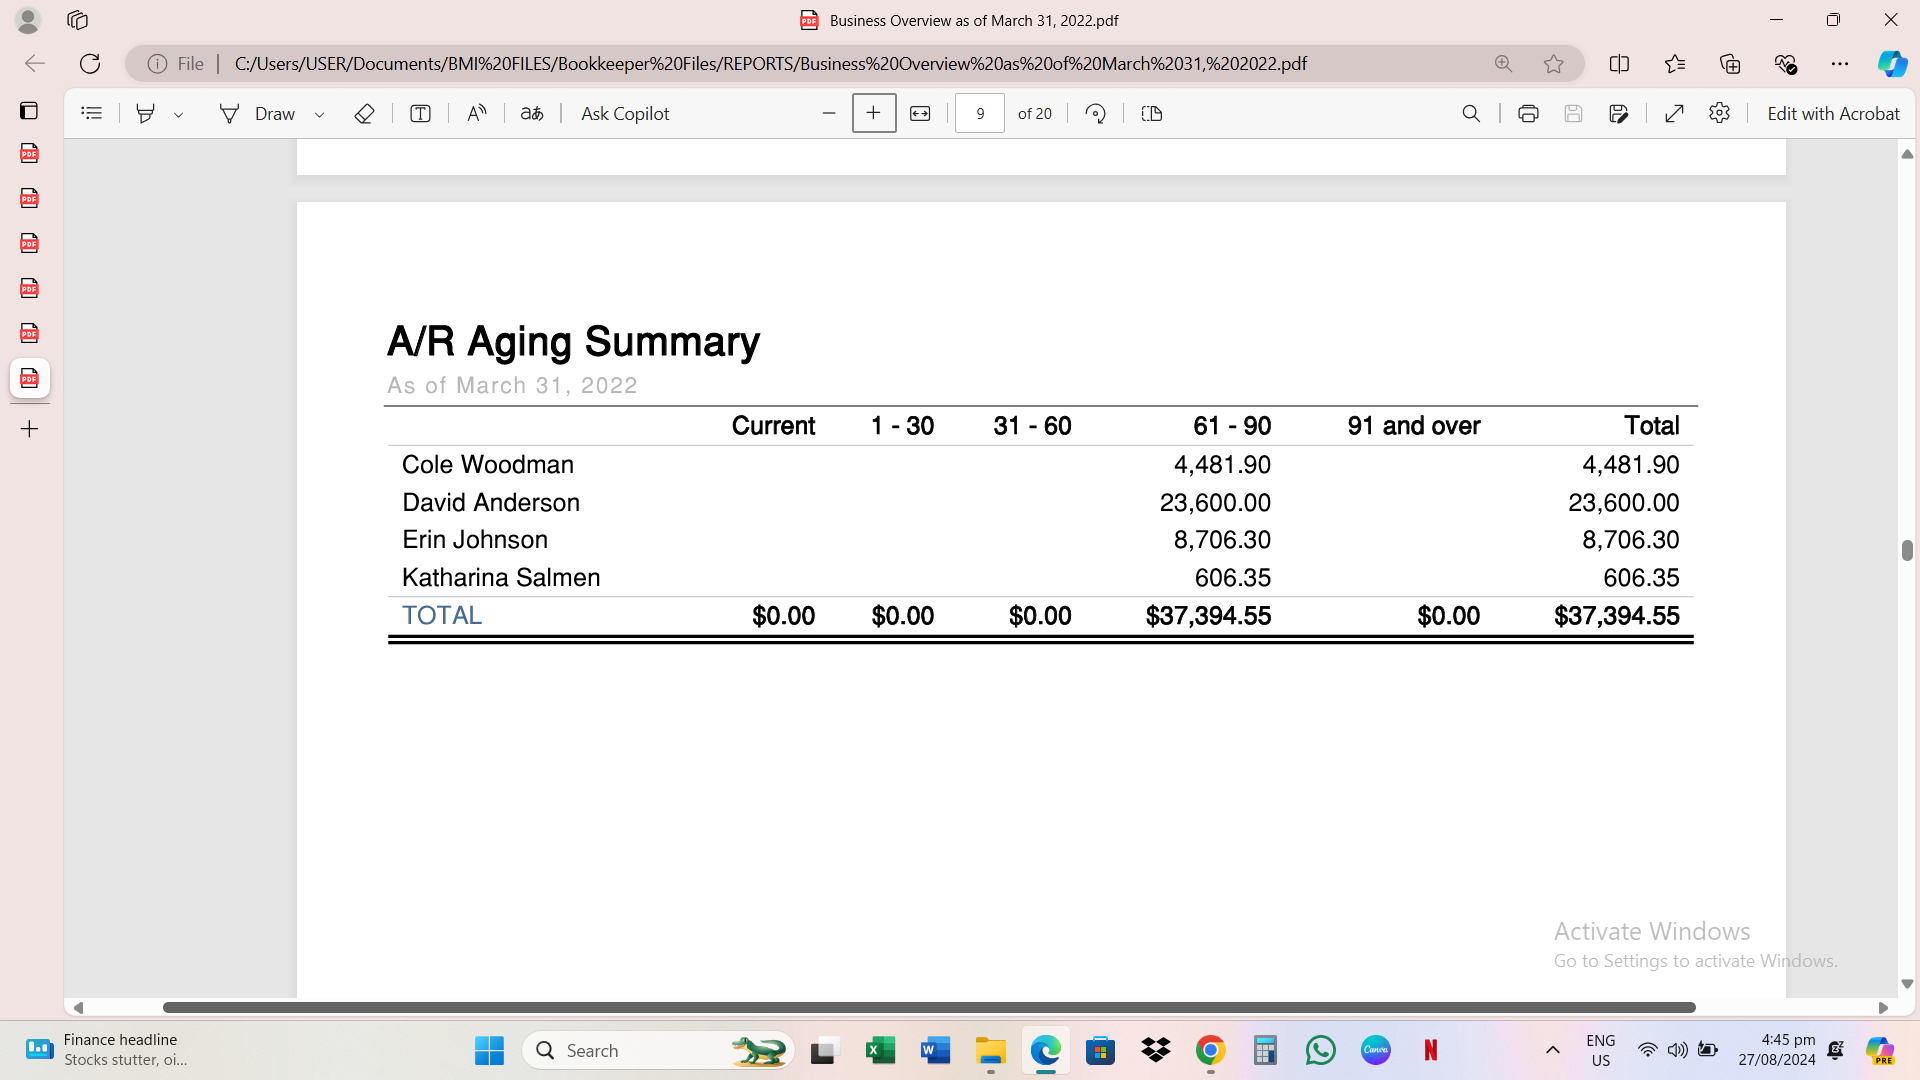Add this page to favorites star
This screenshot has width=1920, height=1080.
point(1553,64)
